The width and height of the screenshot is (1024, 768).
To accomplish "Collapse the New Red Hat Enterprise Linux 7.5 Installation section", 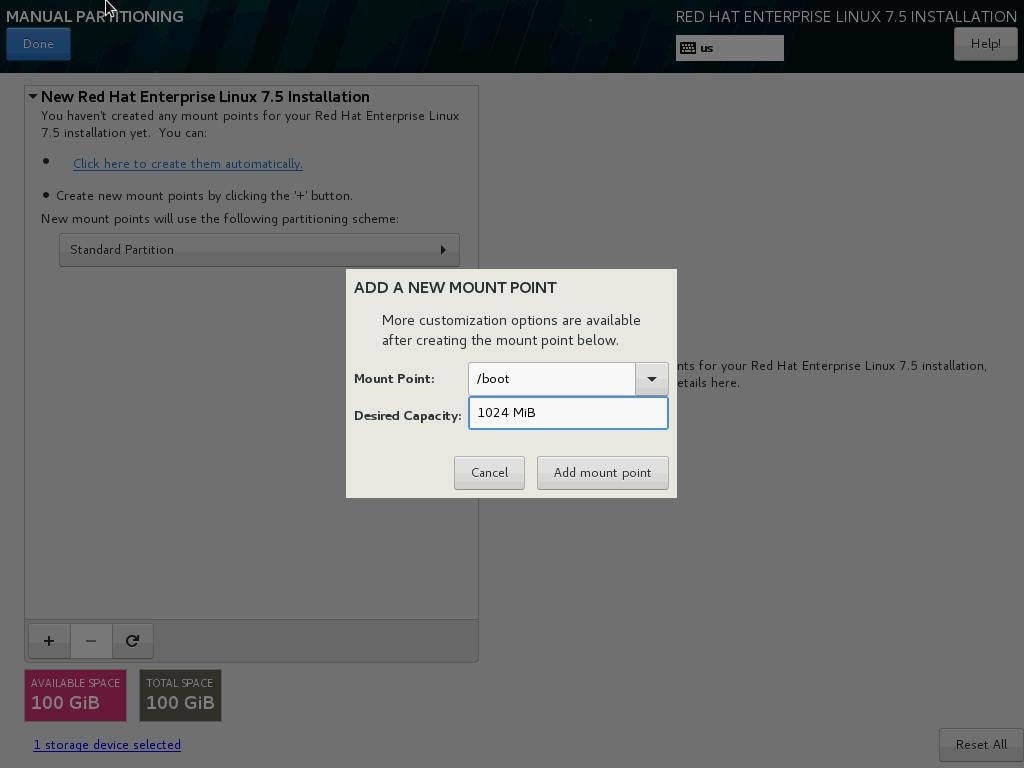I will 33,97.
